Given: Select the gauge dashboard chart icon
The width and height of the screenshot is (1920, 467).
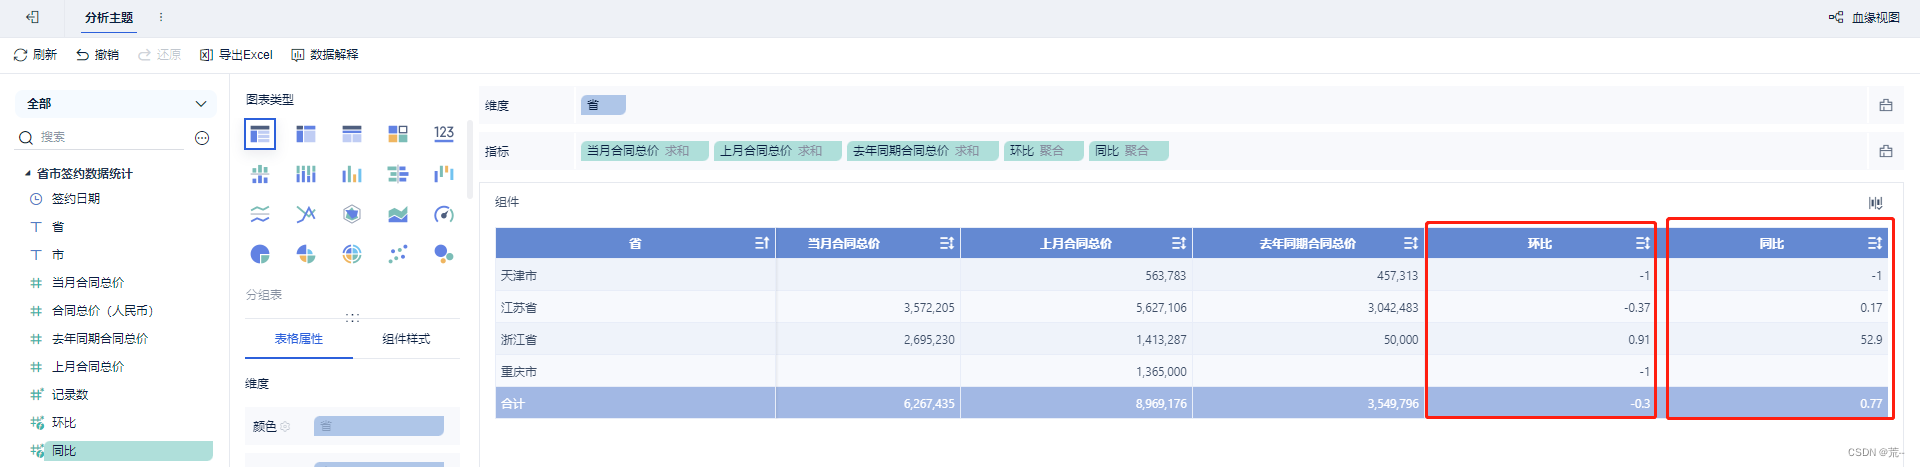Looking at the screenshot, I should tap(444, 214).
